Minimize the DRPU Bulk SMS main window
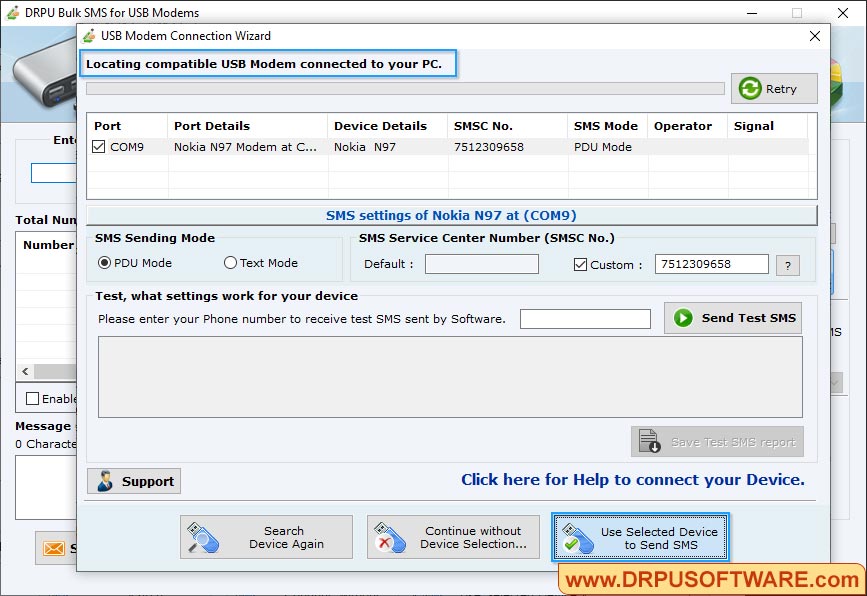This screenshot has height=596, width=867. pos(752,13)
